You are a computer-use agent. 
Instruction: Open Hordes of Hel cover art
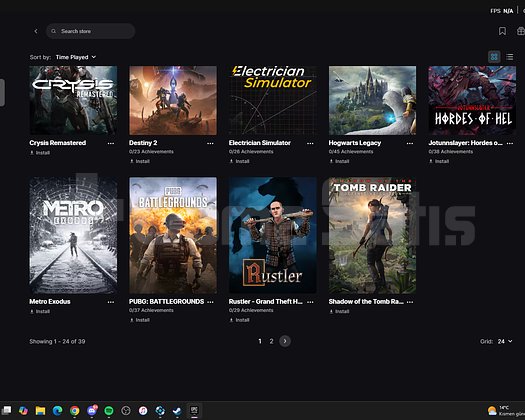pos(472,100)
